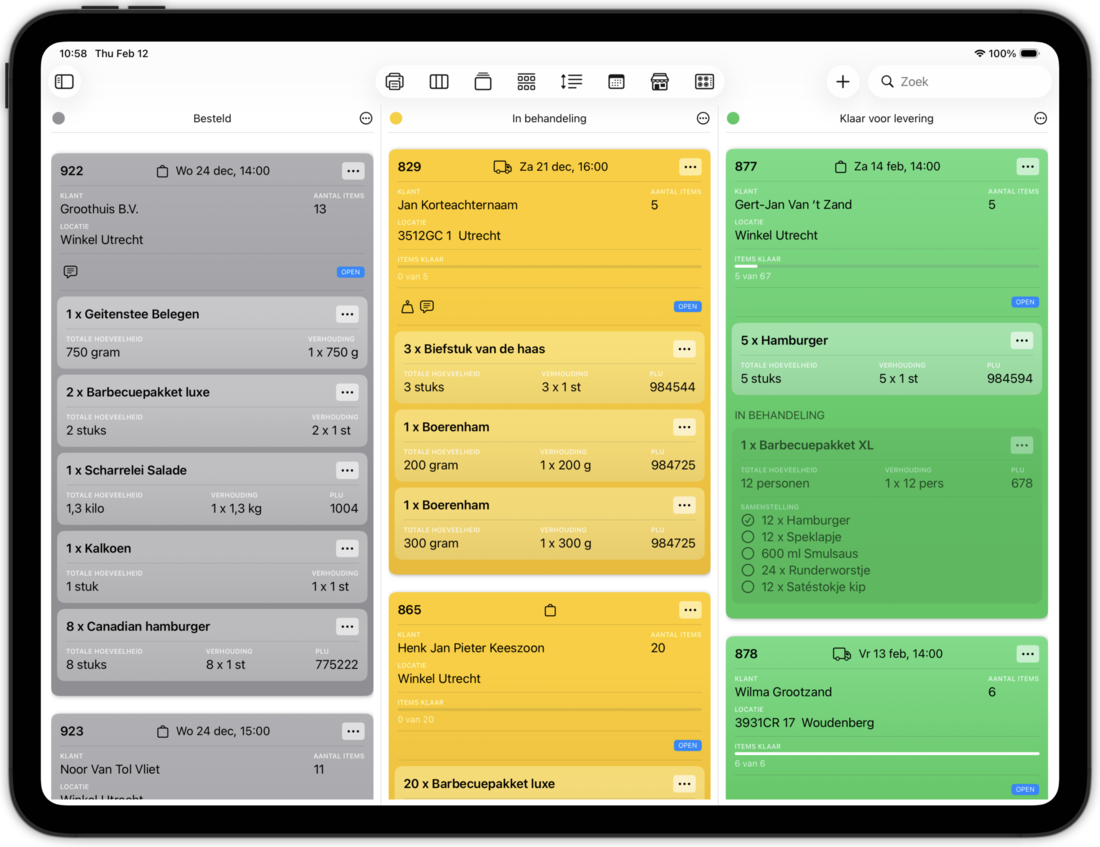Open the comment icon on order 922

coord(70,272)
